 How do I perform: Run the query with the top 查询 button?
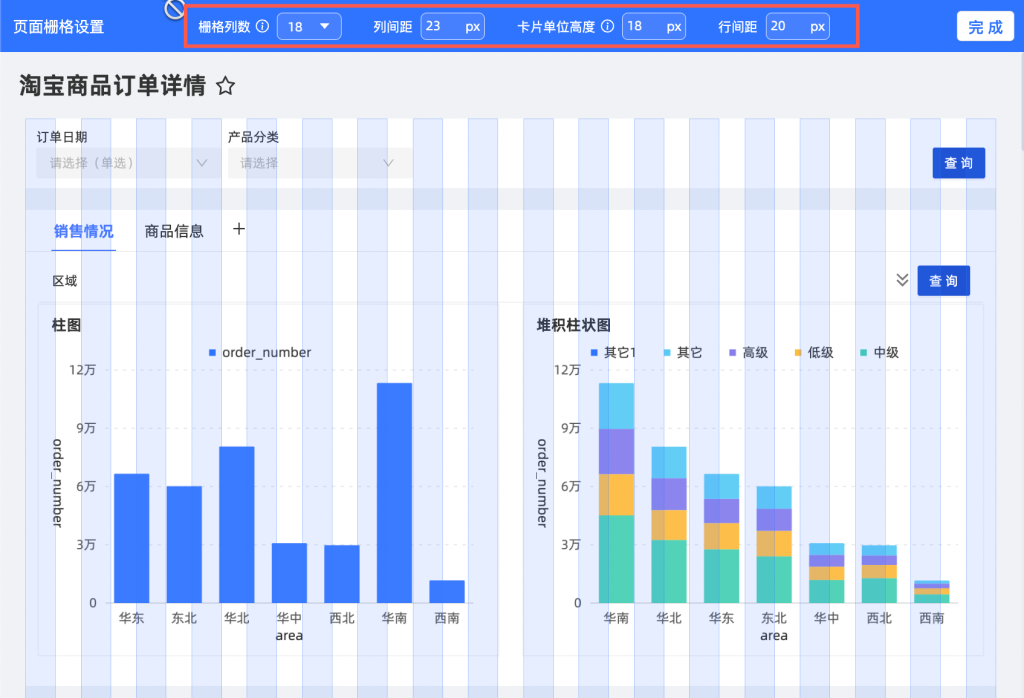pos(958,162)
